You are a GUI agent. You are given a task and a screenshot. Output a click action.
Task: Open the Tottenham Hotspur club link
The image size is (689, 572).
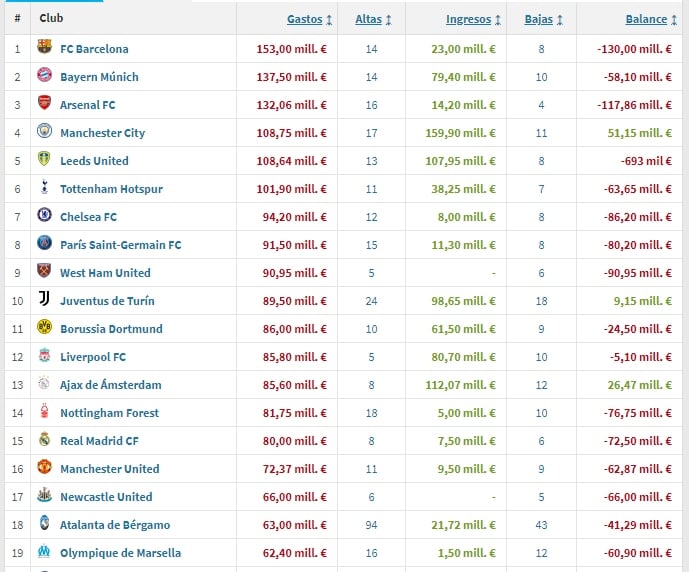[111, 189]
